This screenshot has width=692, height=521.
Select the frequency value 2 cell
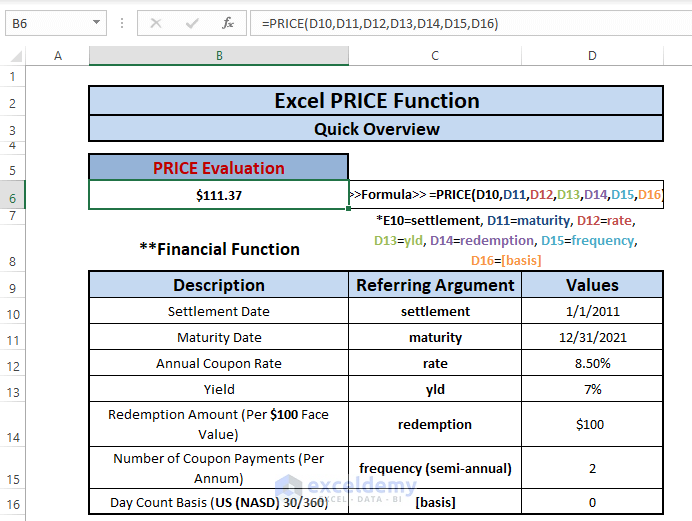(x=592, y=468)
